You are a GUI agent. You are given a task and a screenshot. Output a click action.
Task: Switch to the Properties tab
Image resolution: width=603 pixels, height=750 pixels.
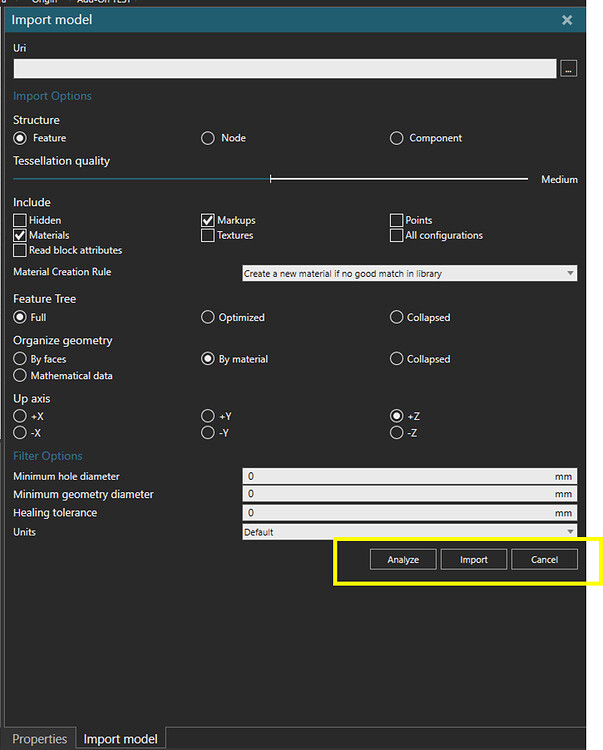pos(40,739)
